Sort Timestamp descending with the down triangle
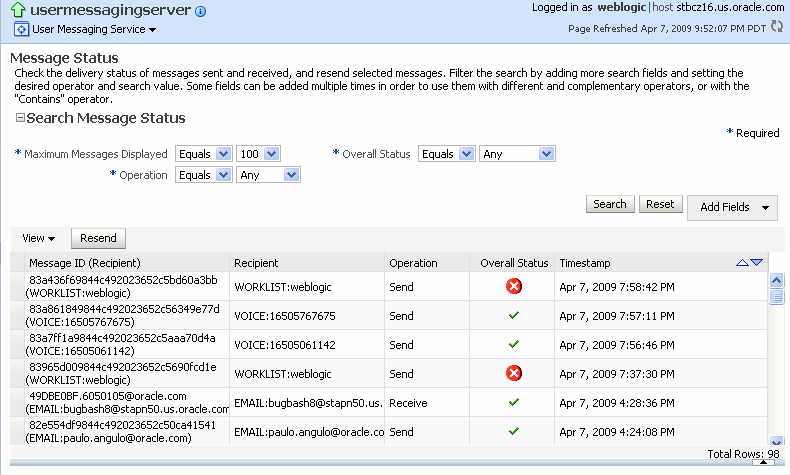 [756, 262]
